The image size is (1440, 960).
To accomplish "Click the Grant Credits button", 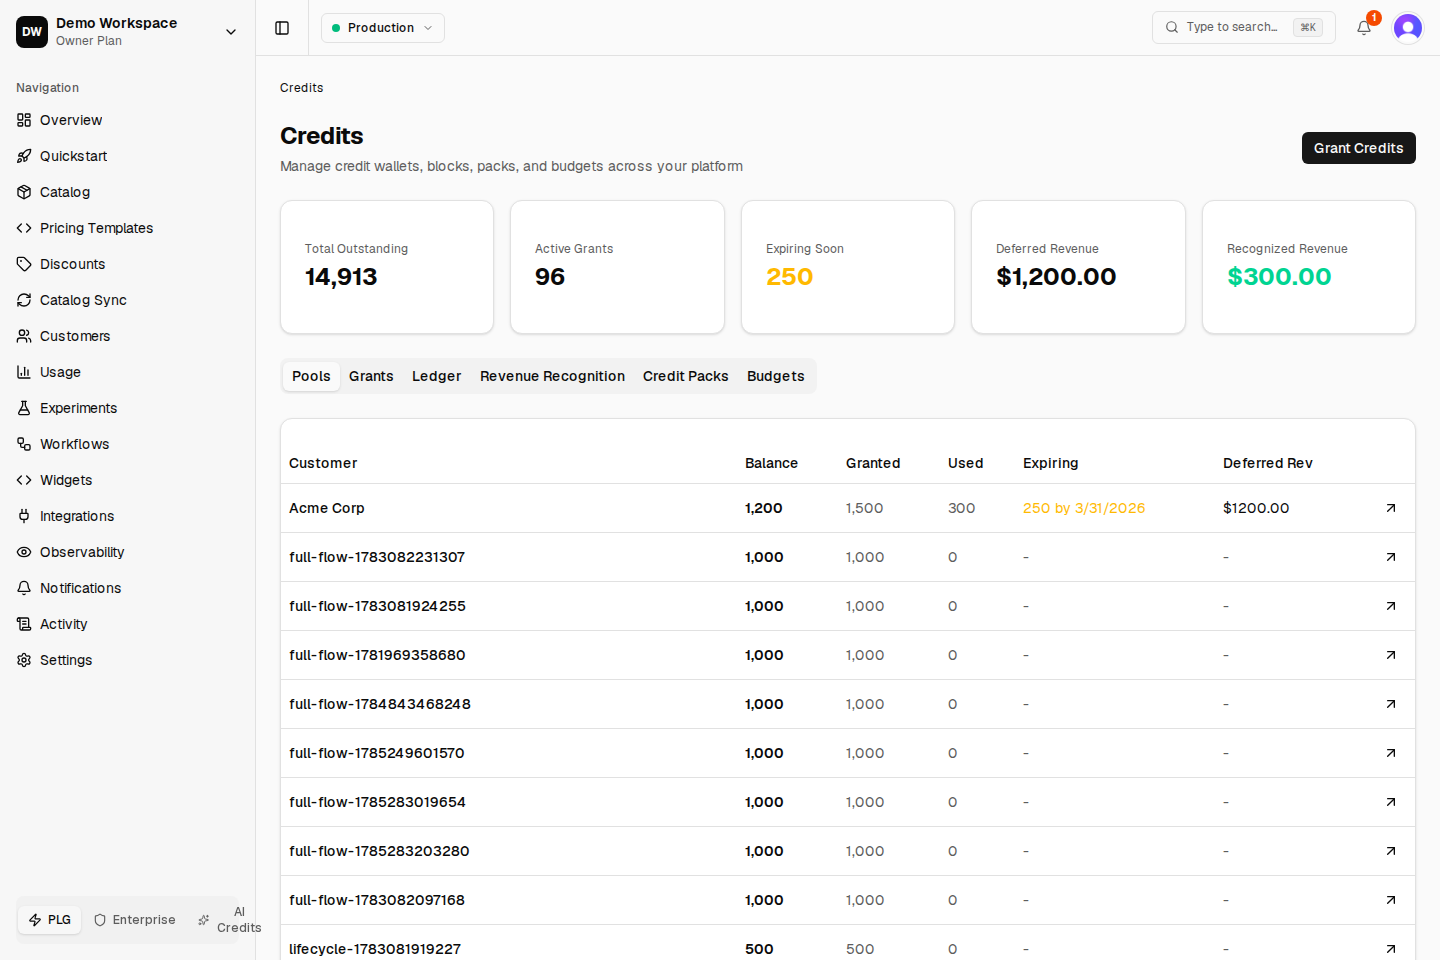I will click(x=1359, y=148).
